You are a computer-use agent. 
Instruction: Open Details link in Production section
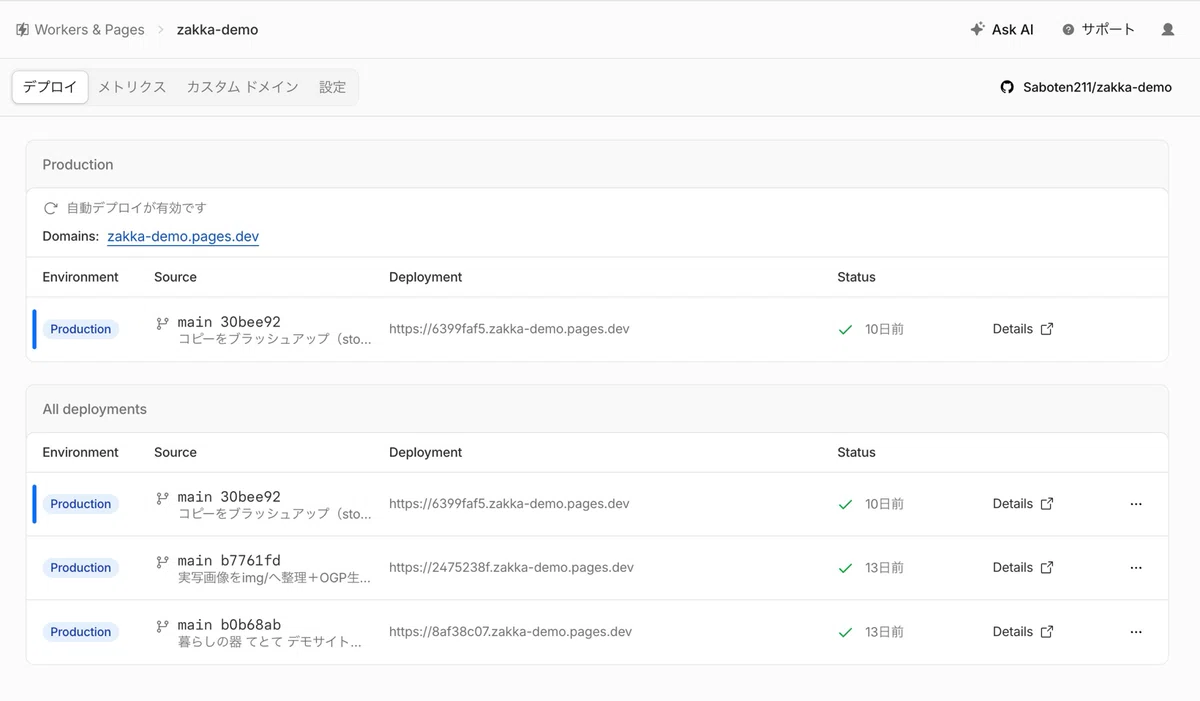[x=1012, y=329]
